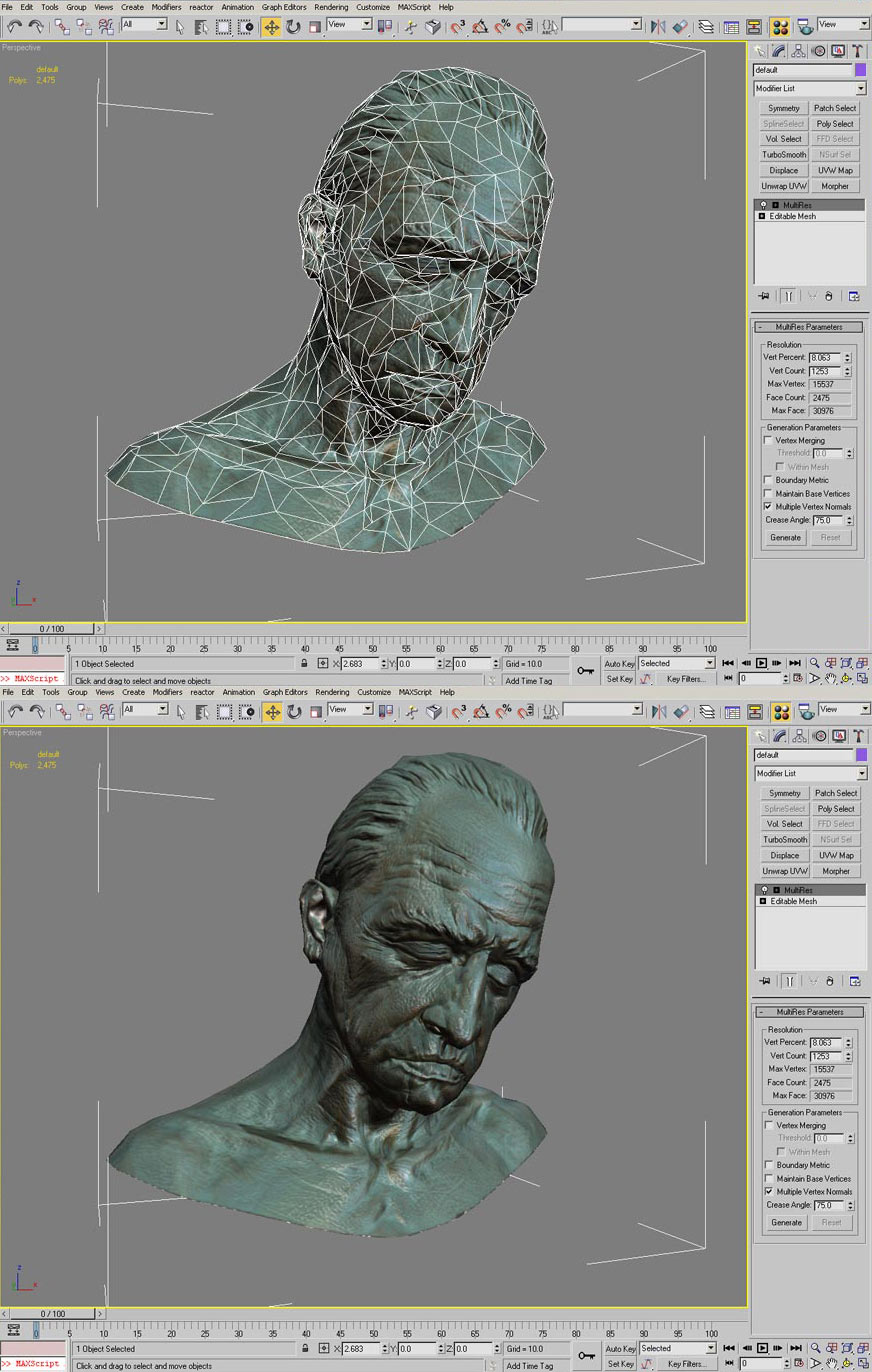Toggle Percent Snap in the lower window toolbar
This screenshot has height=1372, width=872.
(502, 712)
